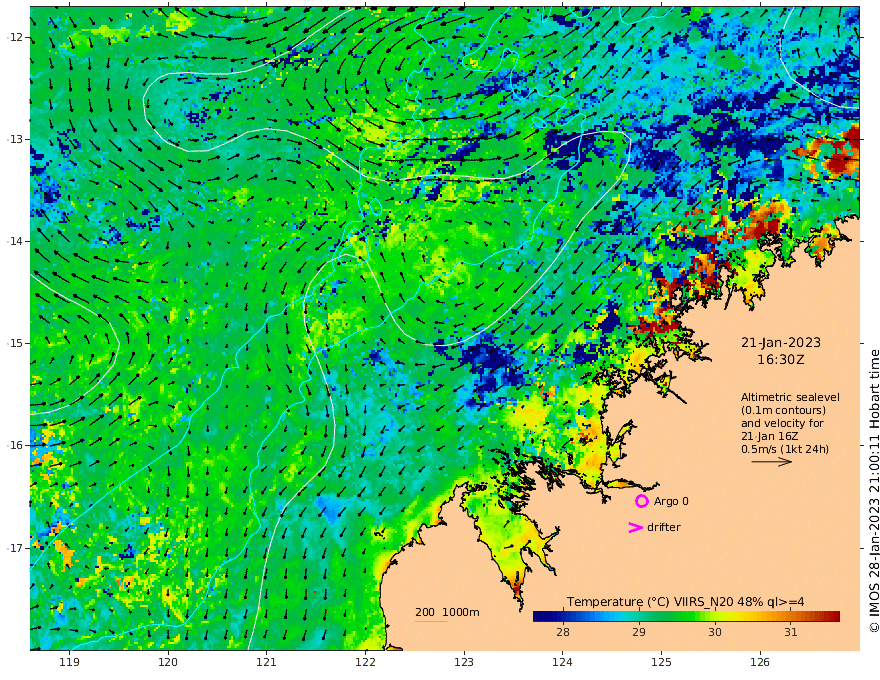Click latitude axis label -12
Viewport: 880px width, 680px height.
tap(15, 37)
